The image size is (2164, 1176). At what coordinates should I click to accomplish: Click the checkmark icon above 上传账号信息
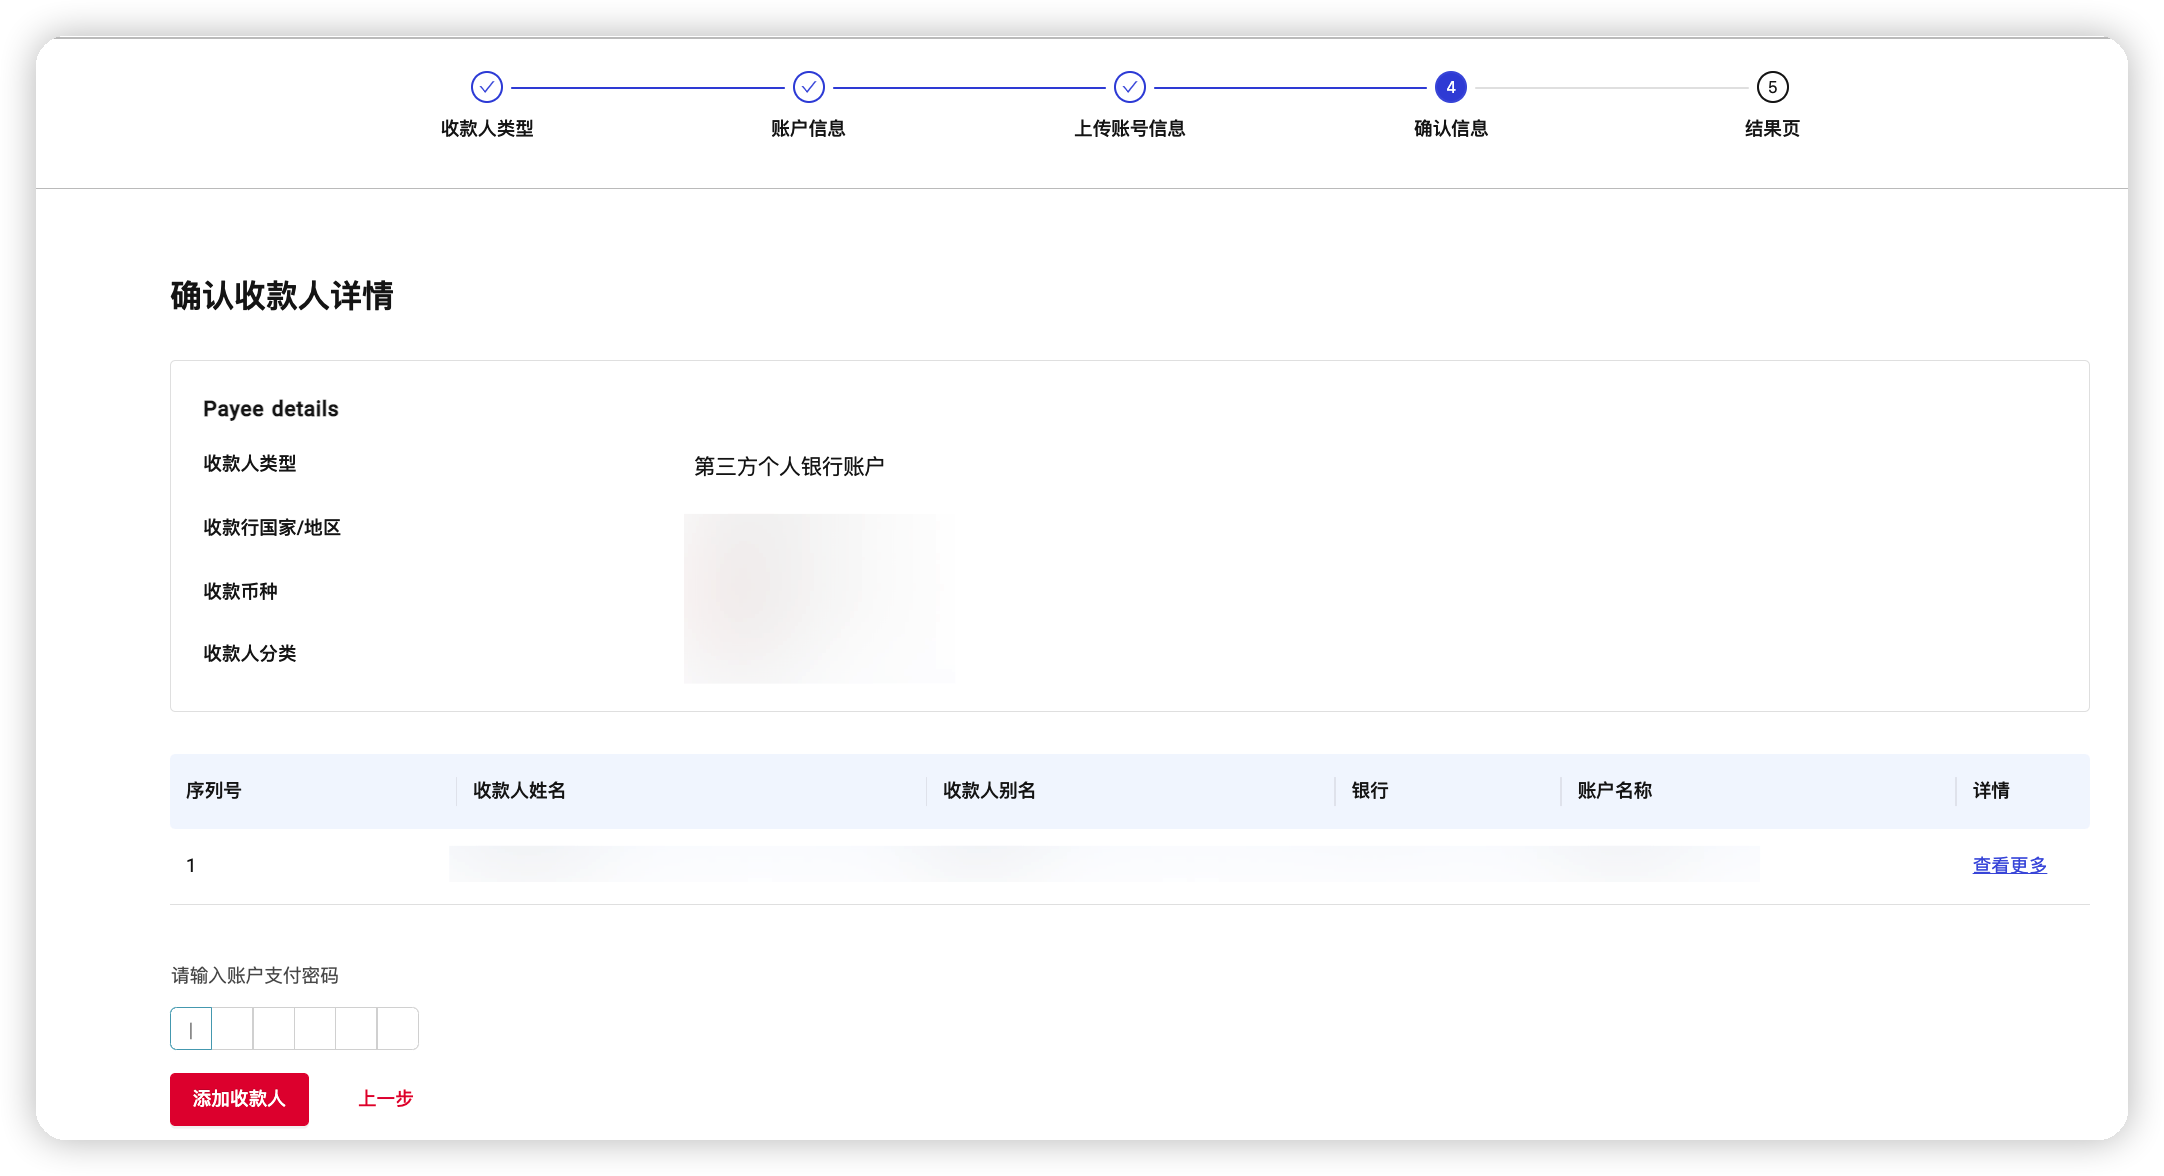click(x=1129, y=87)
